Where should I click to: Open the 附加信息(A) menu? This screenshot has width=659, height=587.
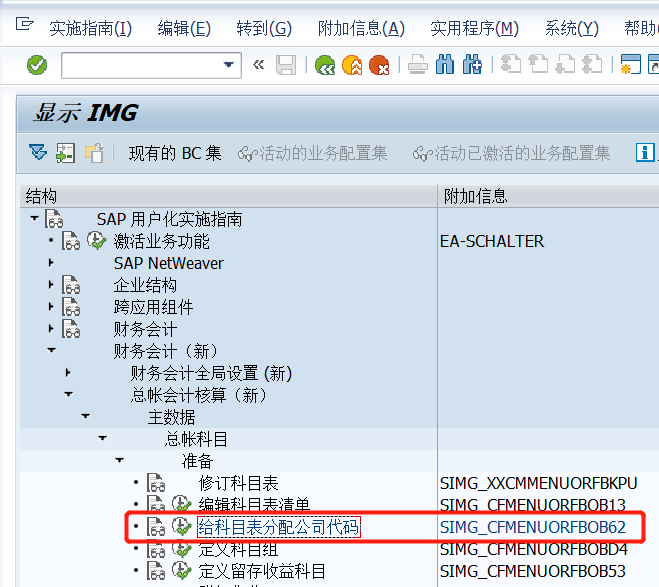pos(361,29)
